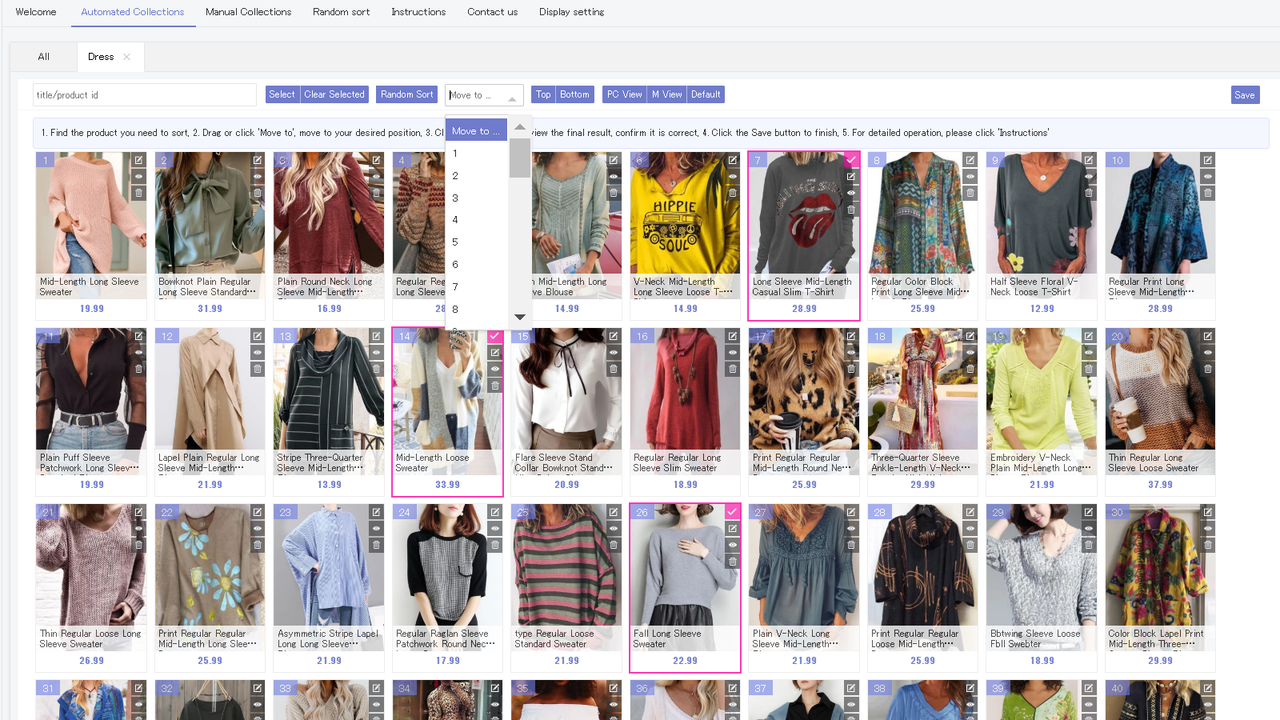This screenshot has height=720, width=1280.
Task: Edit the Lapel Plain Regular product 12
Action: 257,336
